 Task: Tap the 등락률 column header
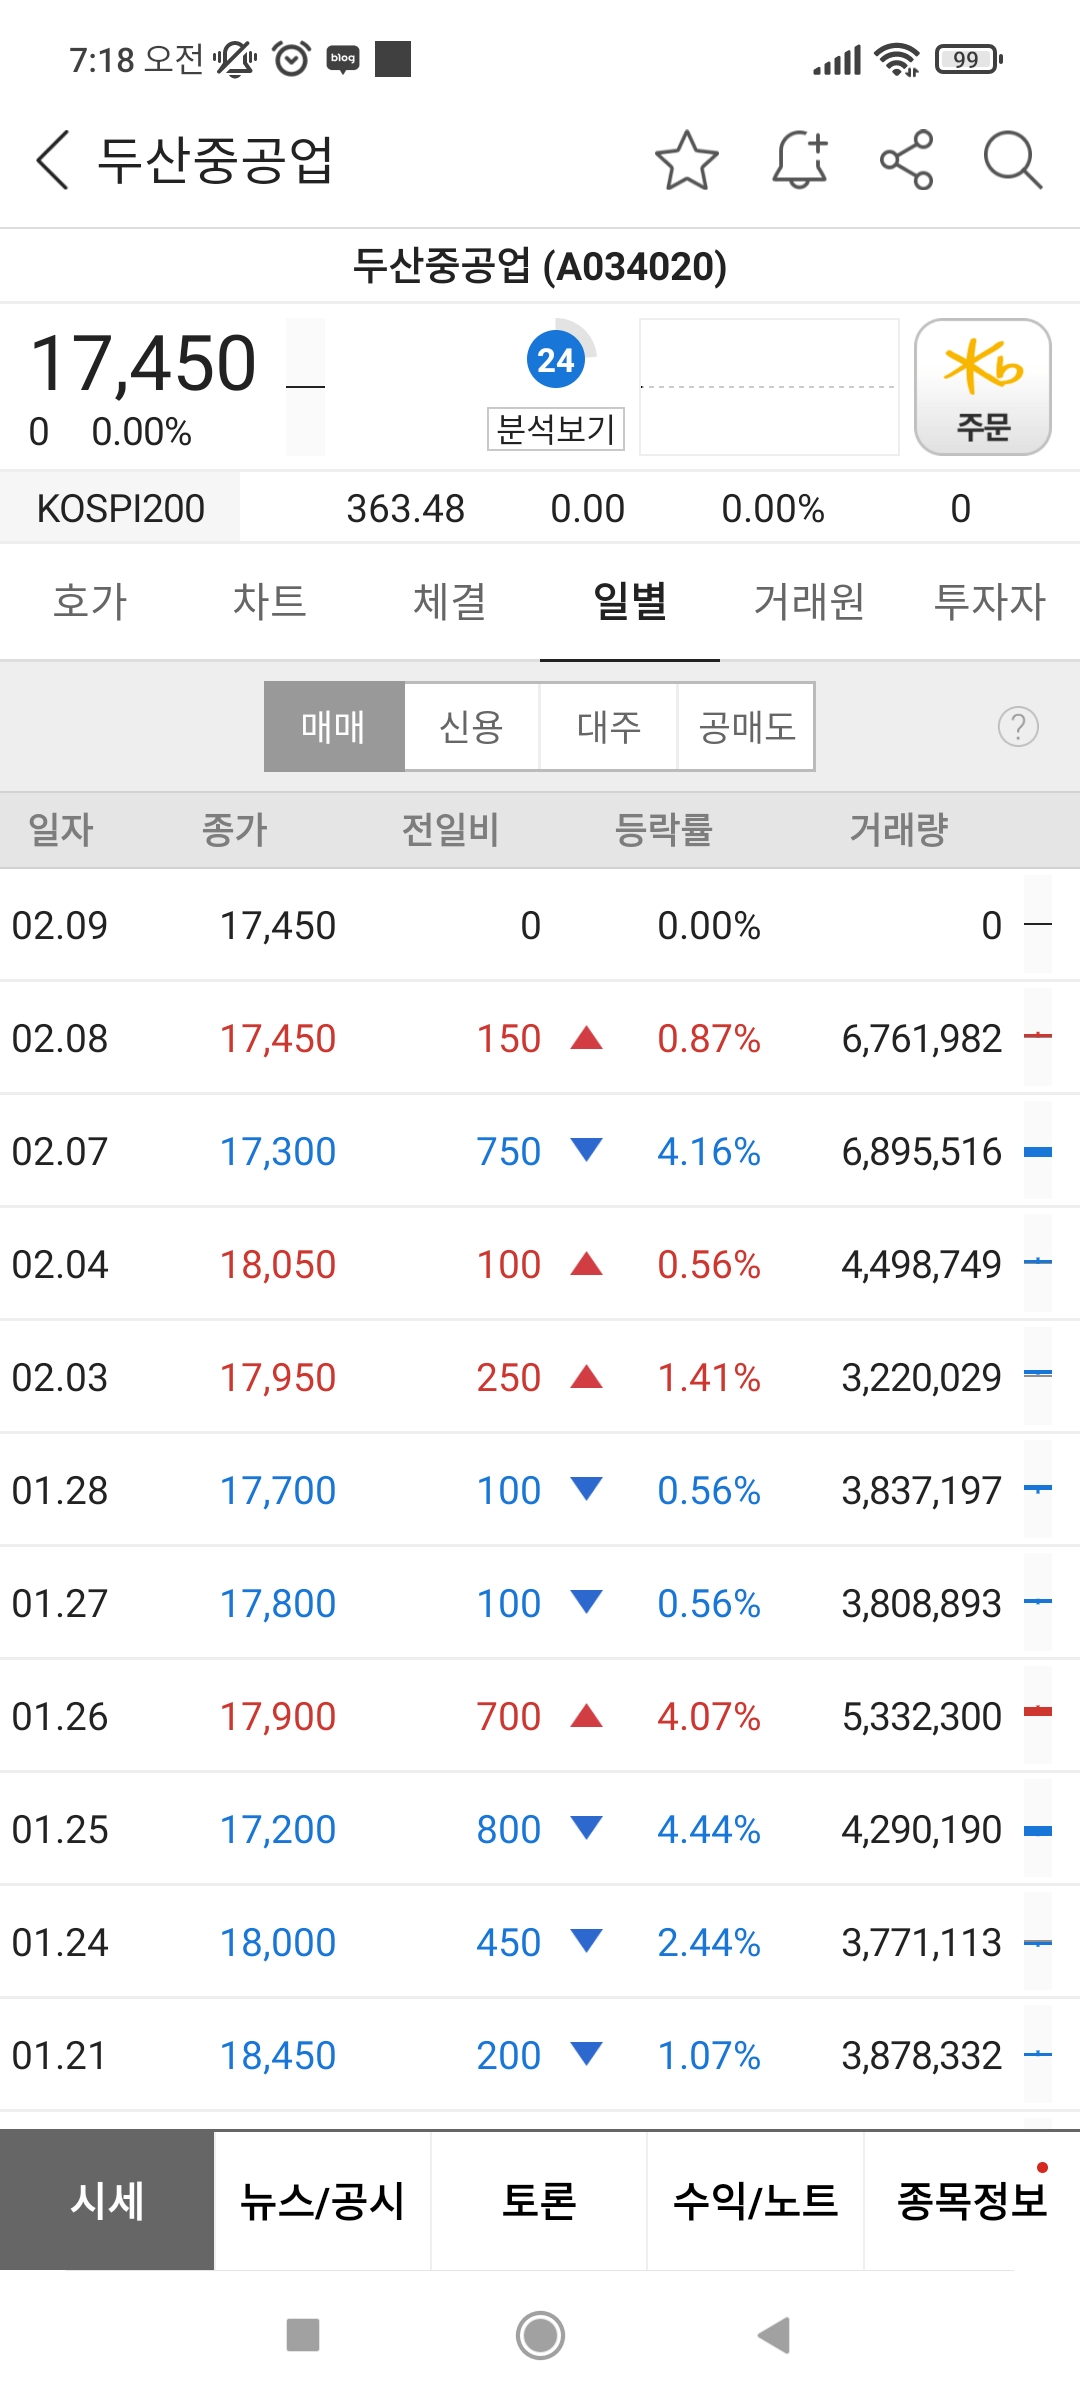point(663,830)
